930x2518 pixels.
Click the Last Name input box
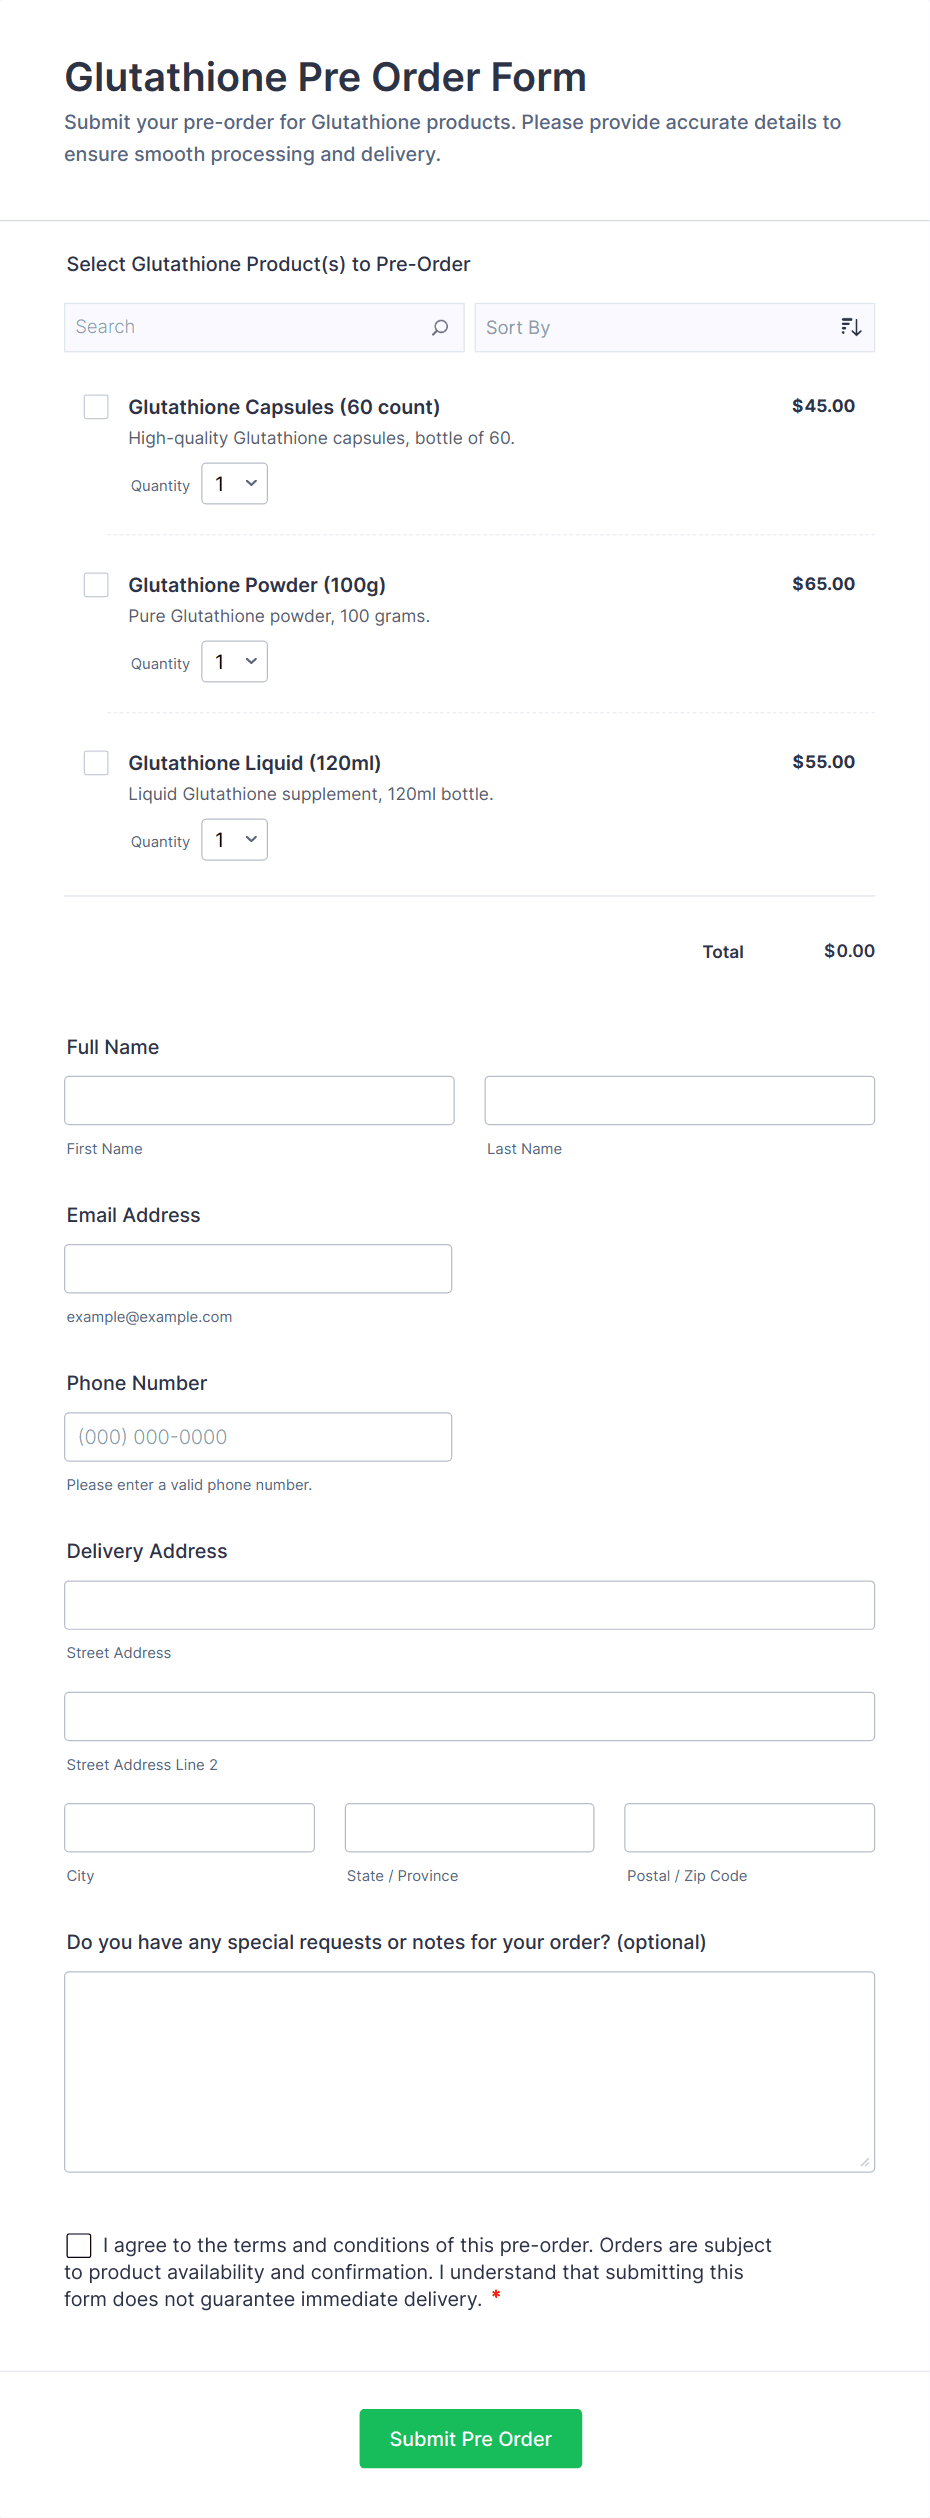(679, 1100)
